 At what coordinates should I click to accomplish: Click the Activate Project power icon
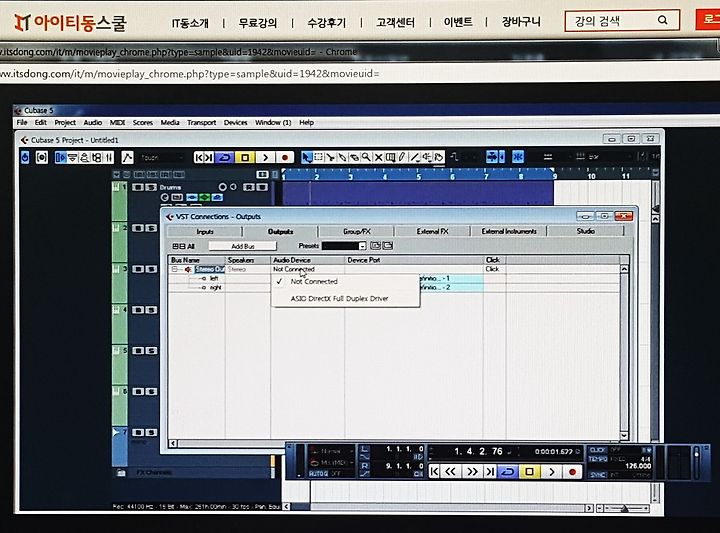pyautogui.click(x=25, y=157)
